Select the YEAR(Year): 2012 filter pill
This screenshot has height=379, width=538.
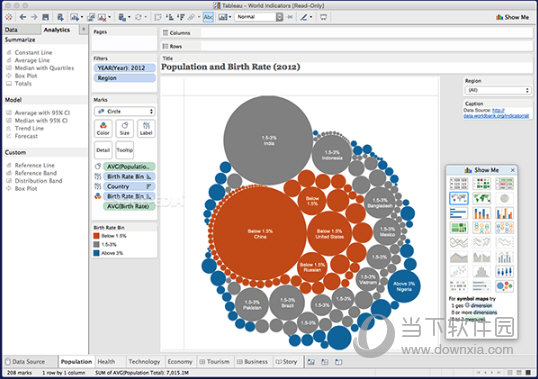(124, 68)
